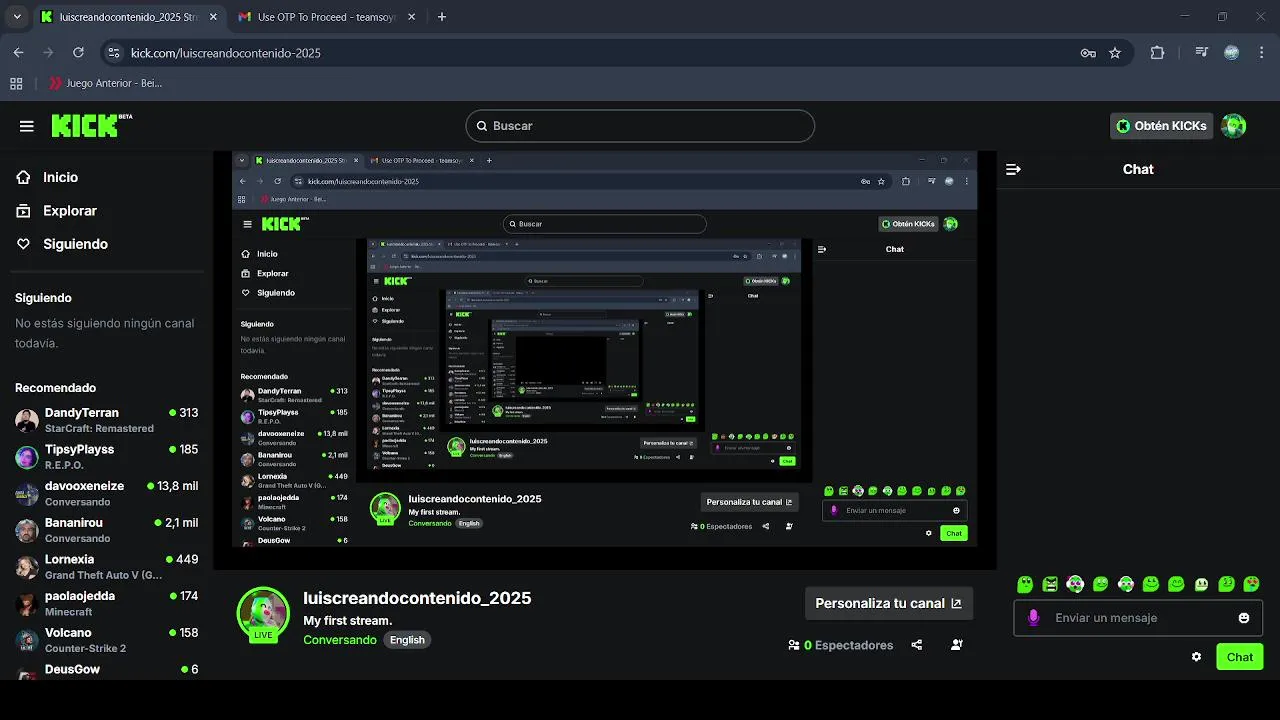Click the site info icon left of the URL
1280x720 pixels.
(113, 53)
